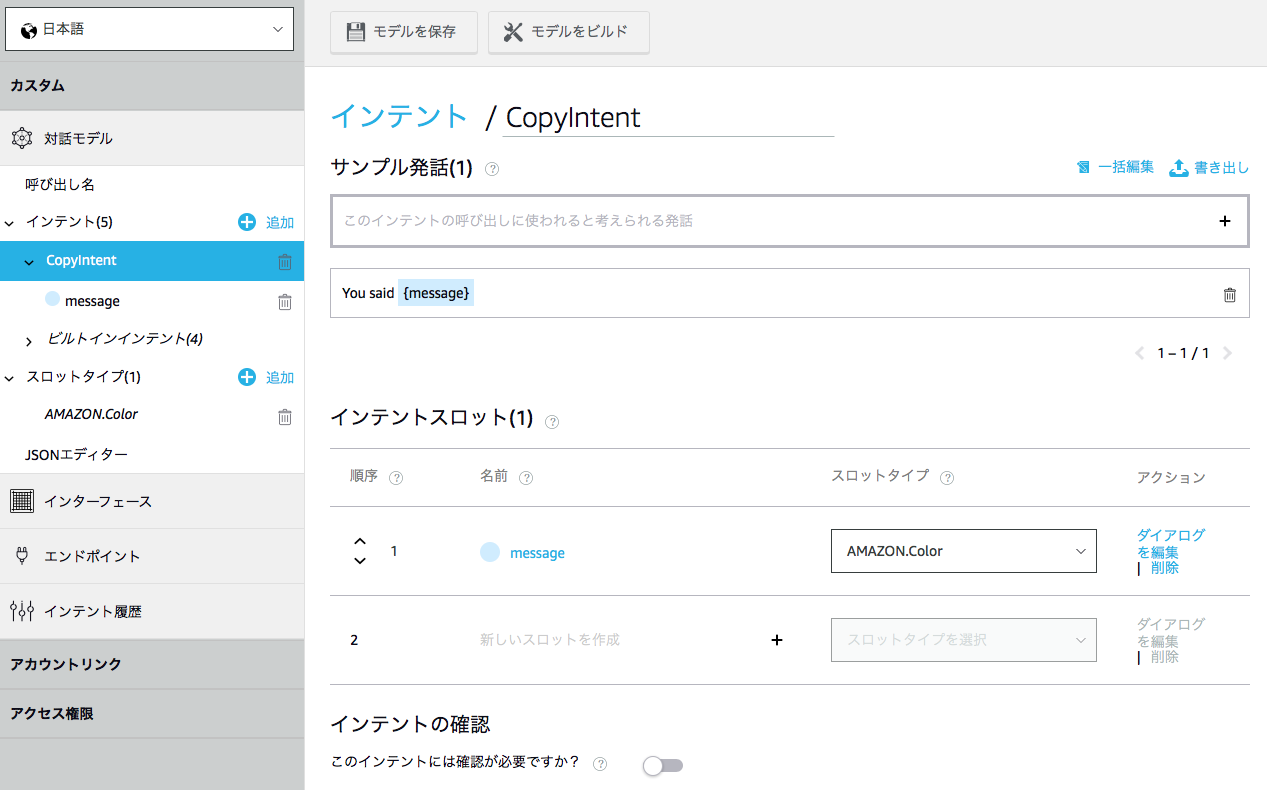Screen dimensions: 1267x790
Task: Select the message slot in sidebar
Action: 92,301
